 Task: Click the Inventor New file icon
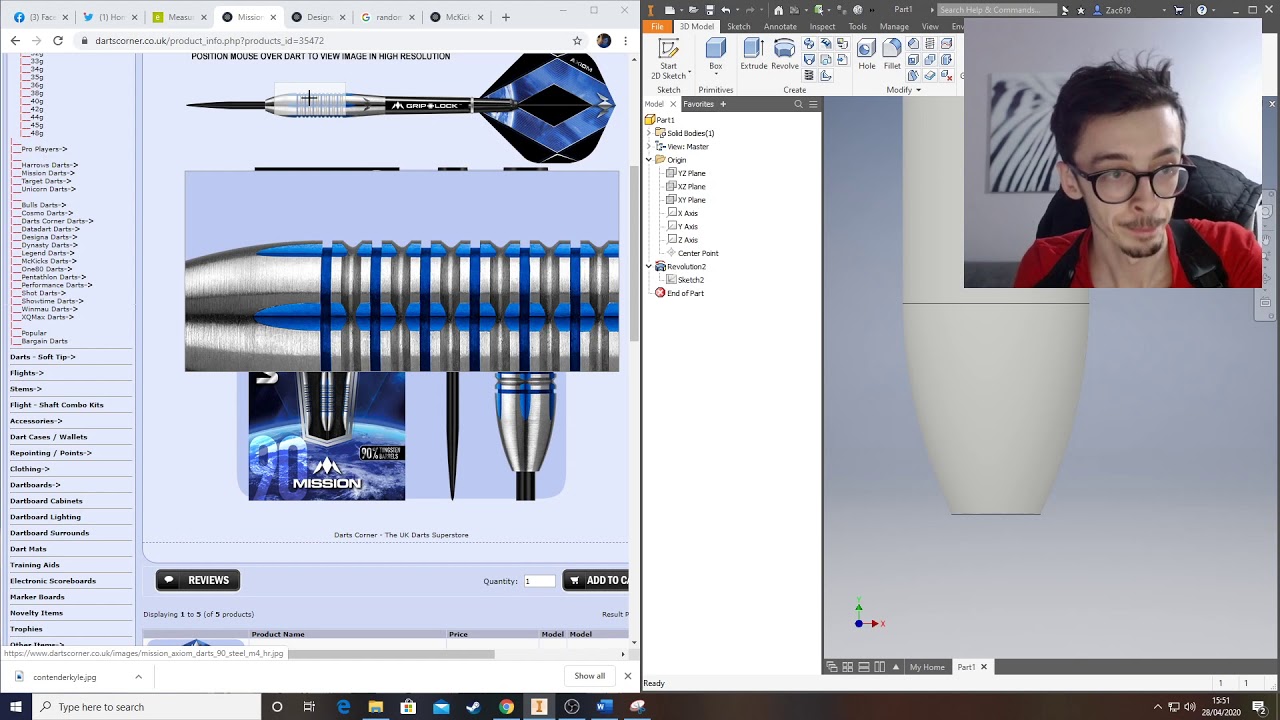[671, 10]
